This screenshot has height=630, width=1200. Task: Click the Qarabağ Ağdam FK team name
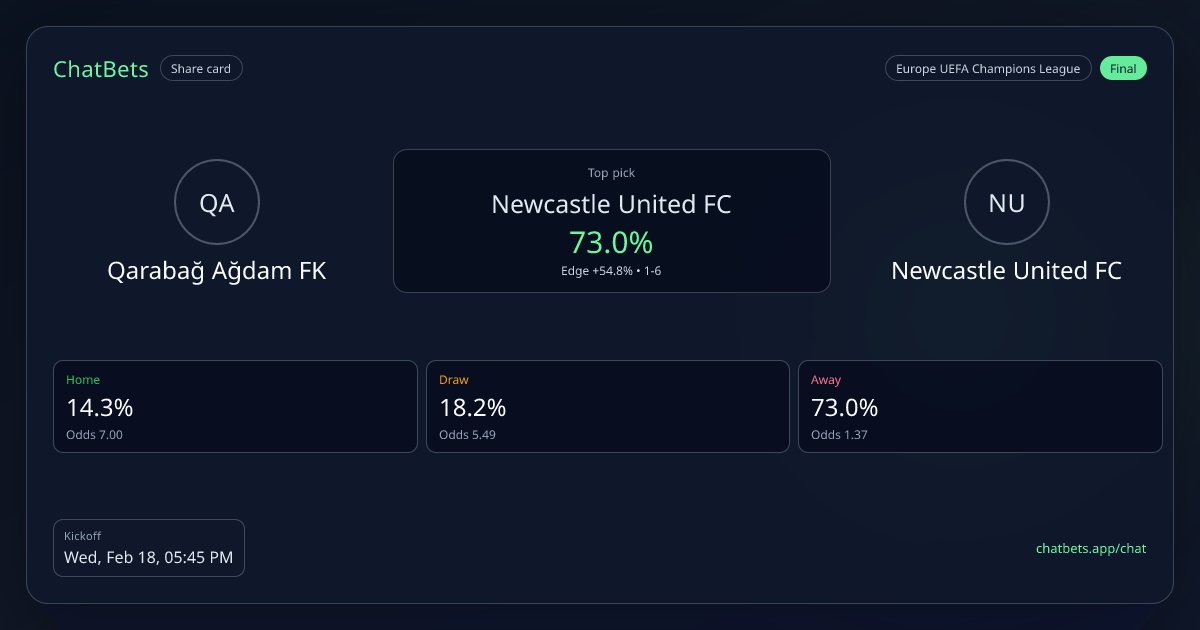pos(217,271)
